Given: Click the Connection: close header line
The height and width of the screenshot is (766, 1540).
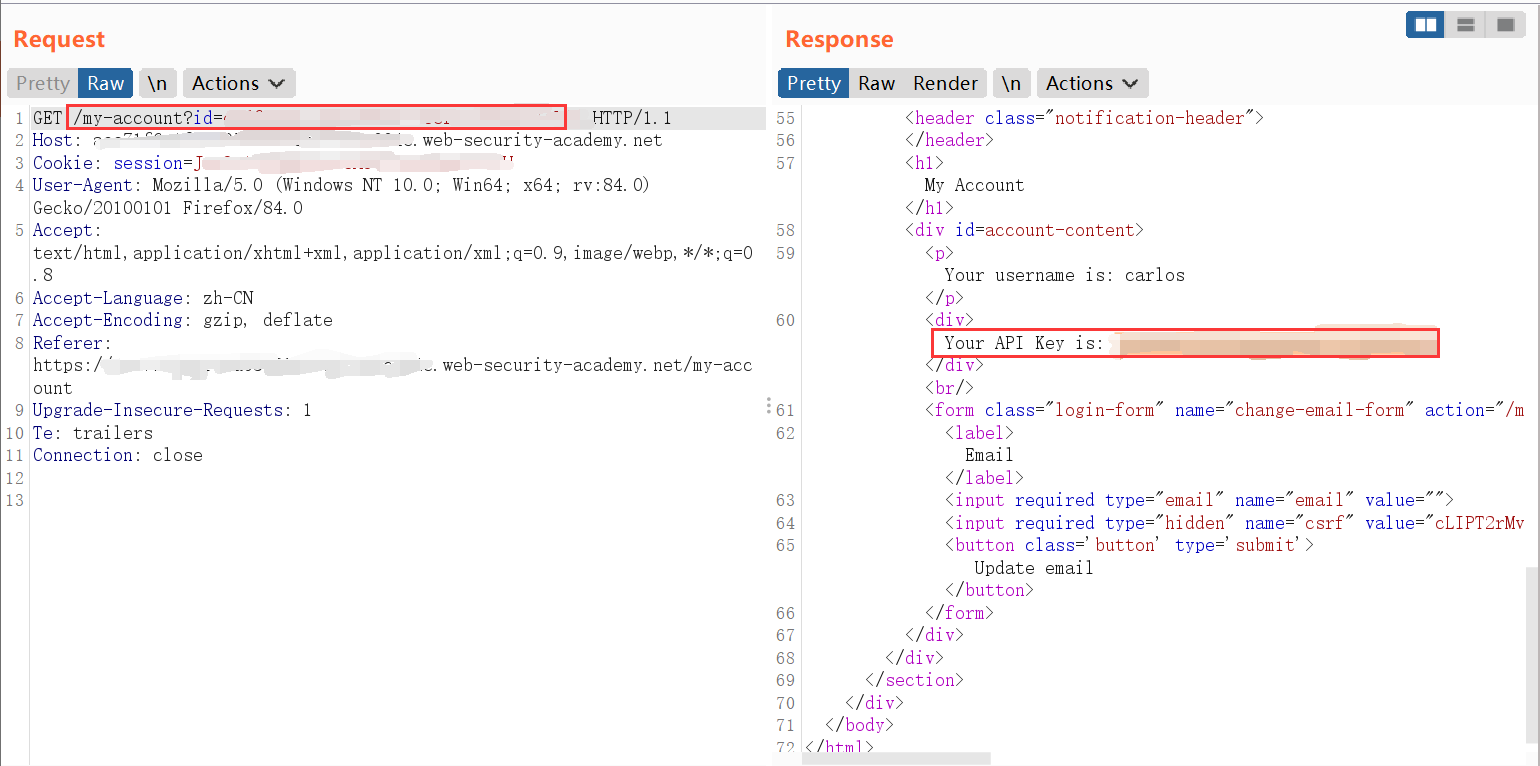Looking at the screenshot, I should [117, 455].
